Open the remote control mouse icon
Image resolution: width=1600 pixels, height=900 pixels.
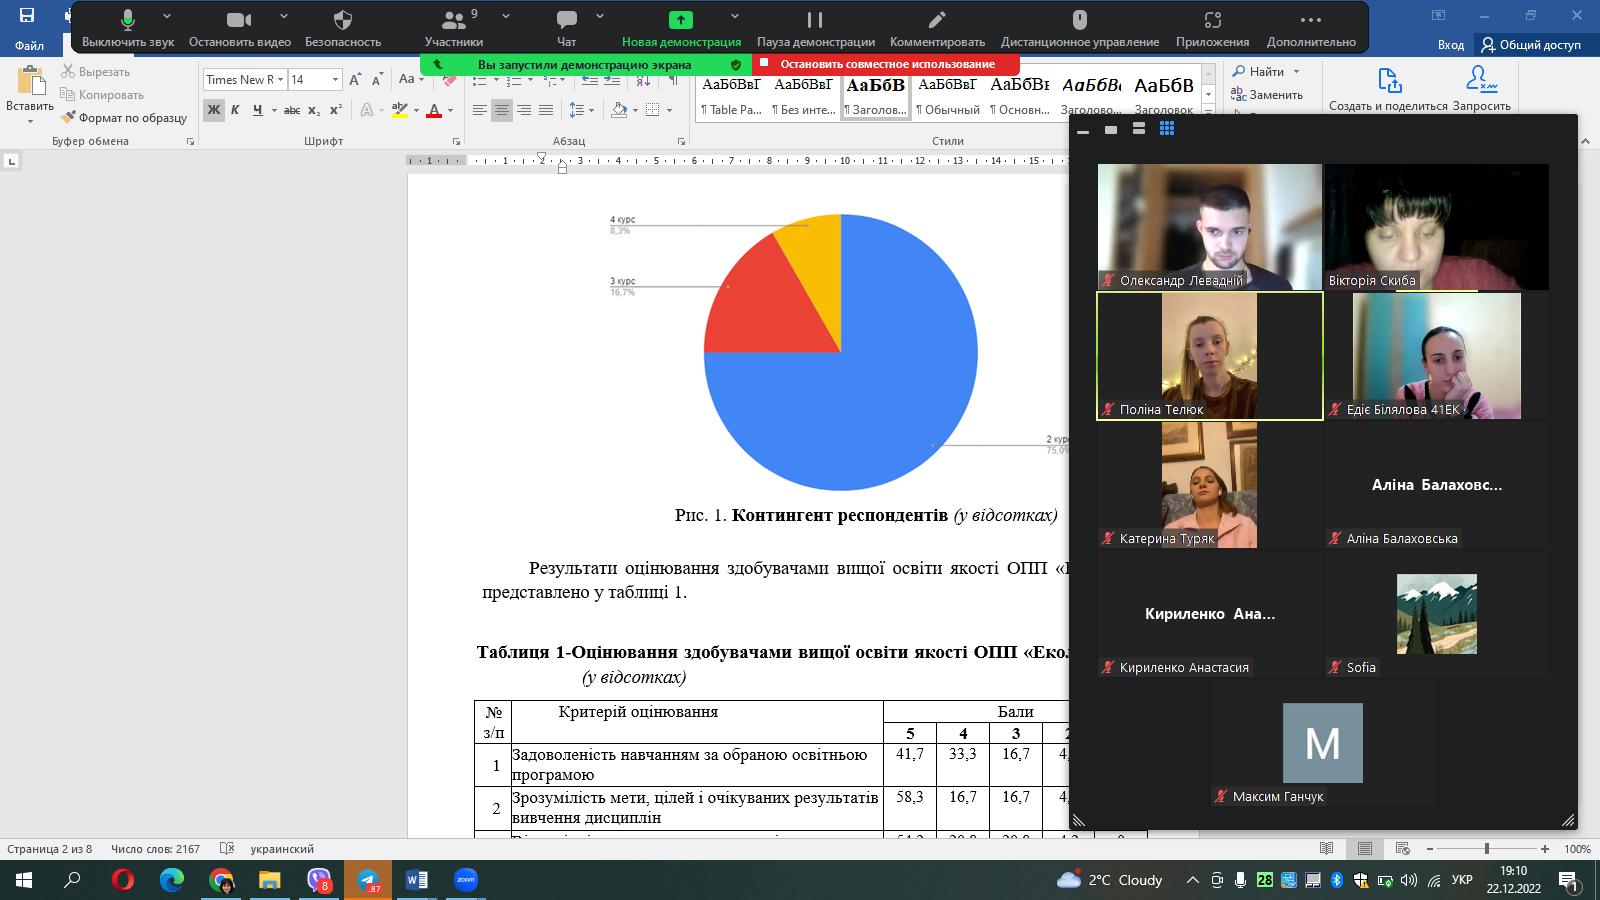1079,21
